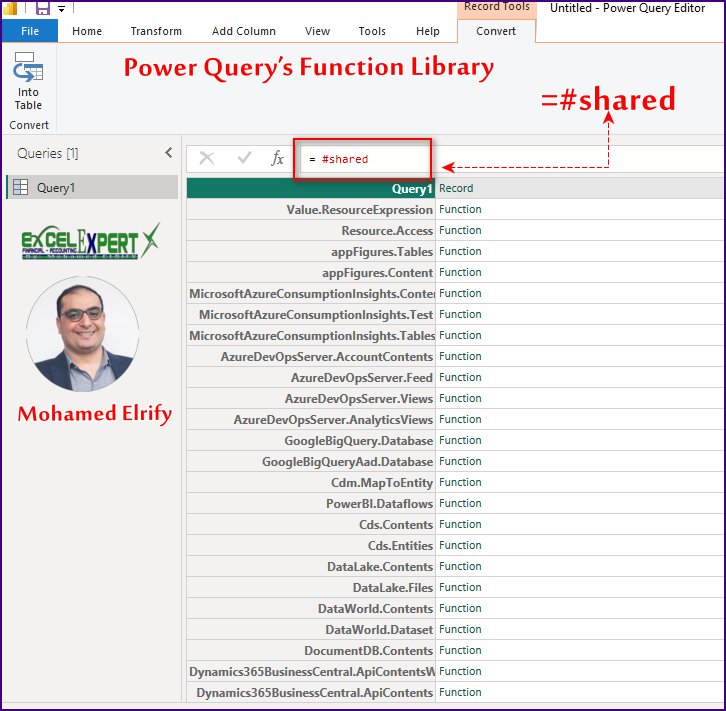Click the Function link for Resource.Access
Screen dimensions: 726x711
(x=460, y=230)
